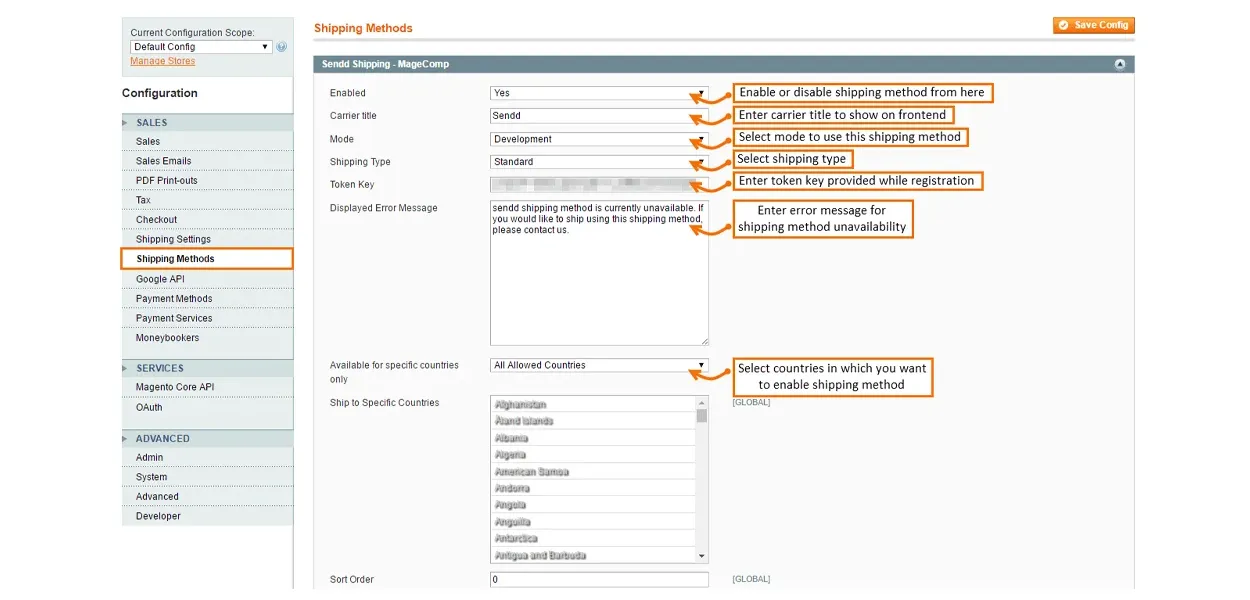Click the help icon beside the scope dropdown

(281, 47)
